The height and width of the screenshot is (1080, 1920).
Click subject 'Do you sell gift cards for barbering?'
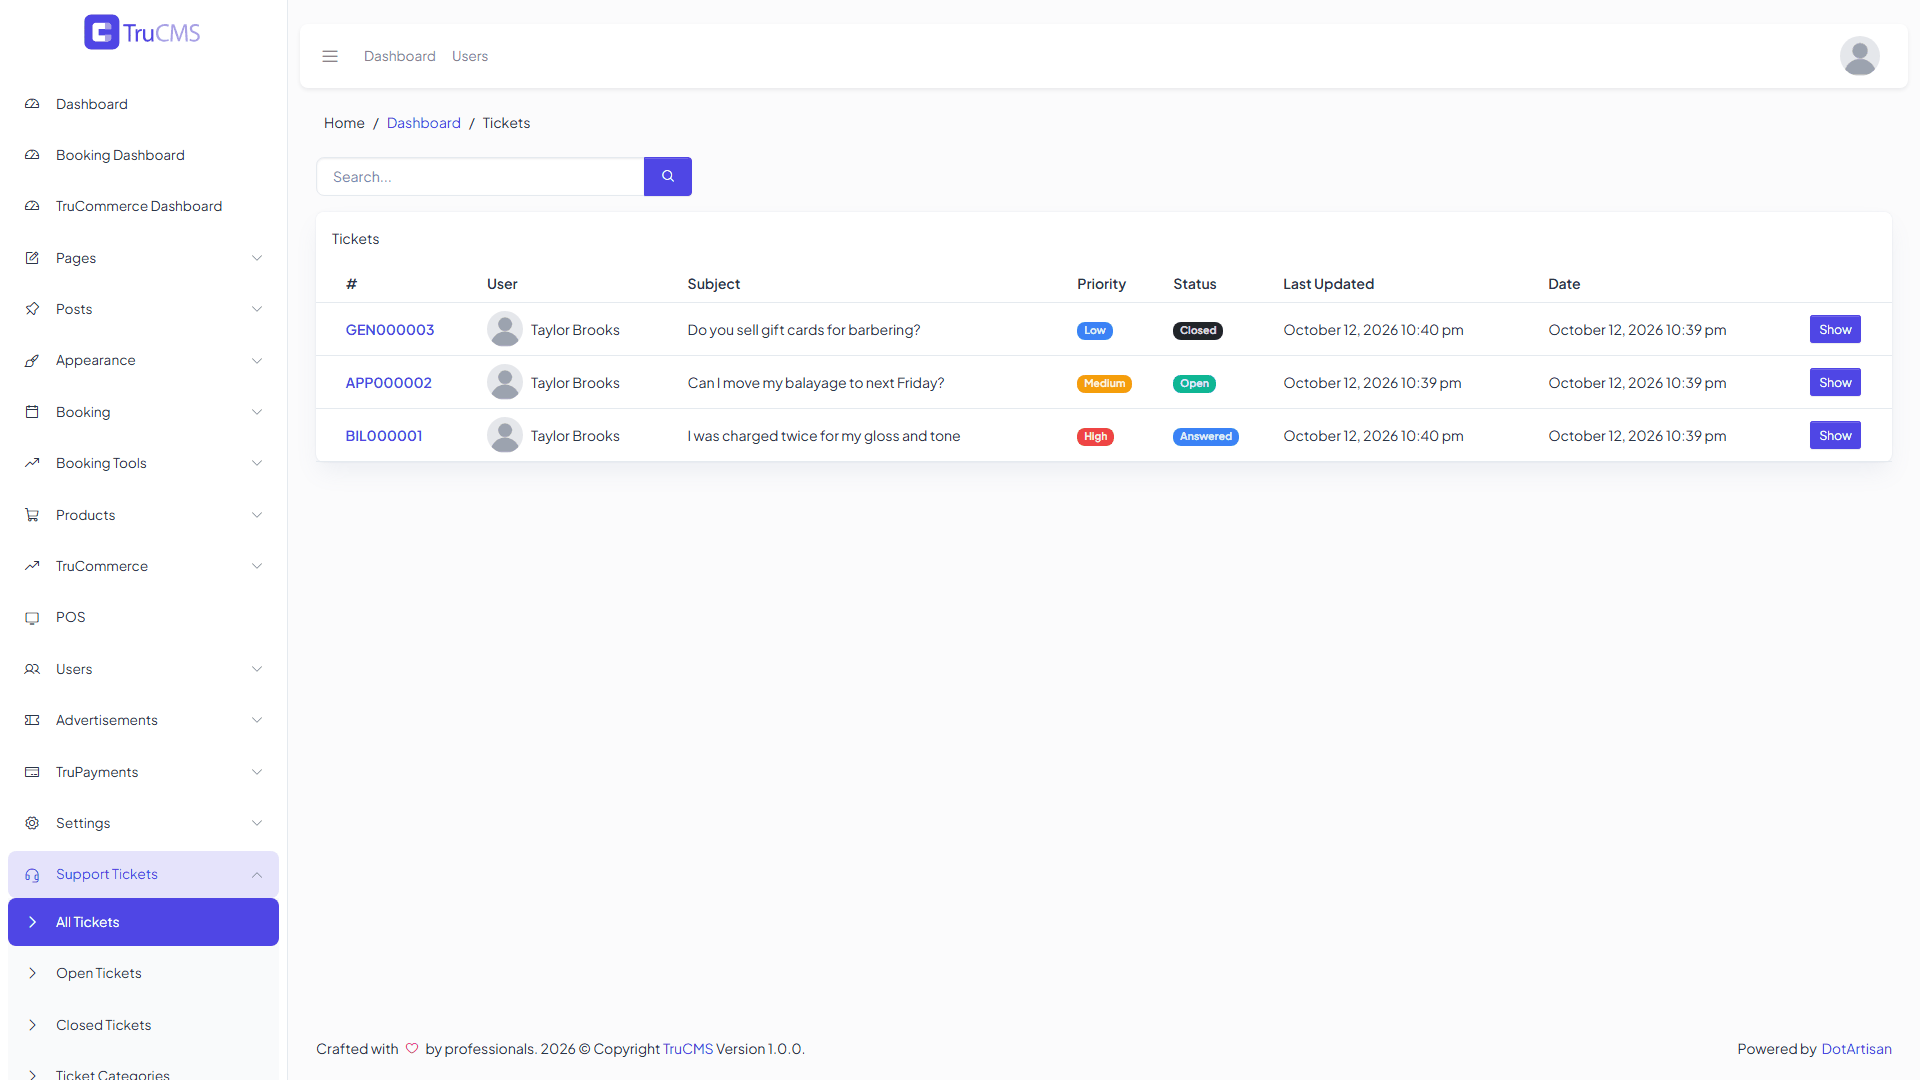point(804,330)
